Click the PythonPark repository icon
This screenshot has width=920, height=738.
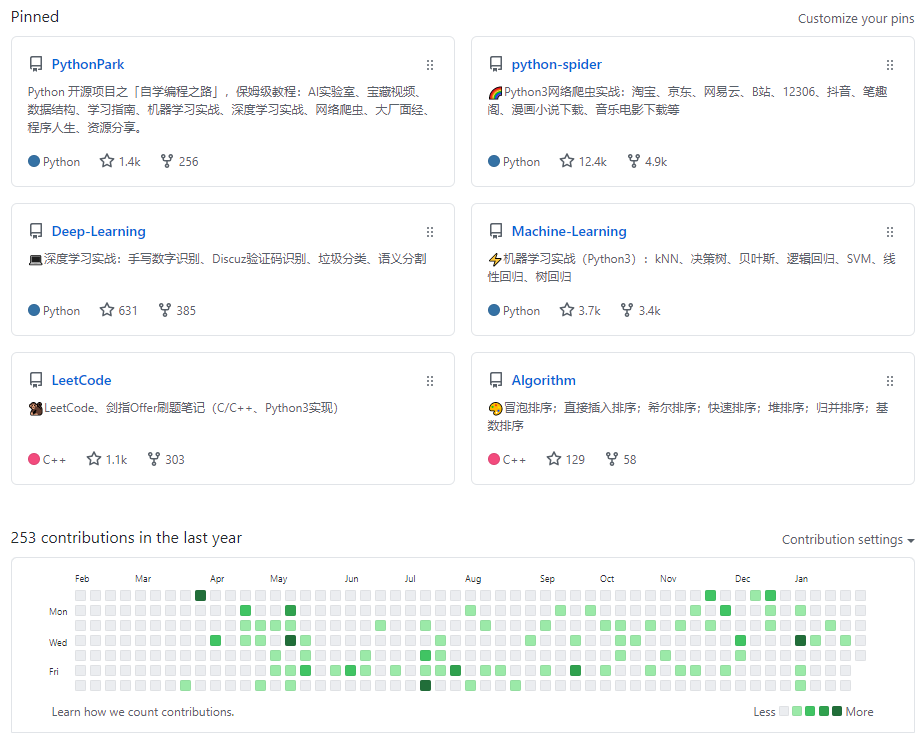point(36,64)
